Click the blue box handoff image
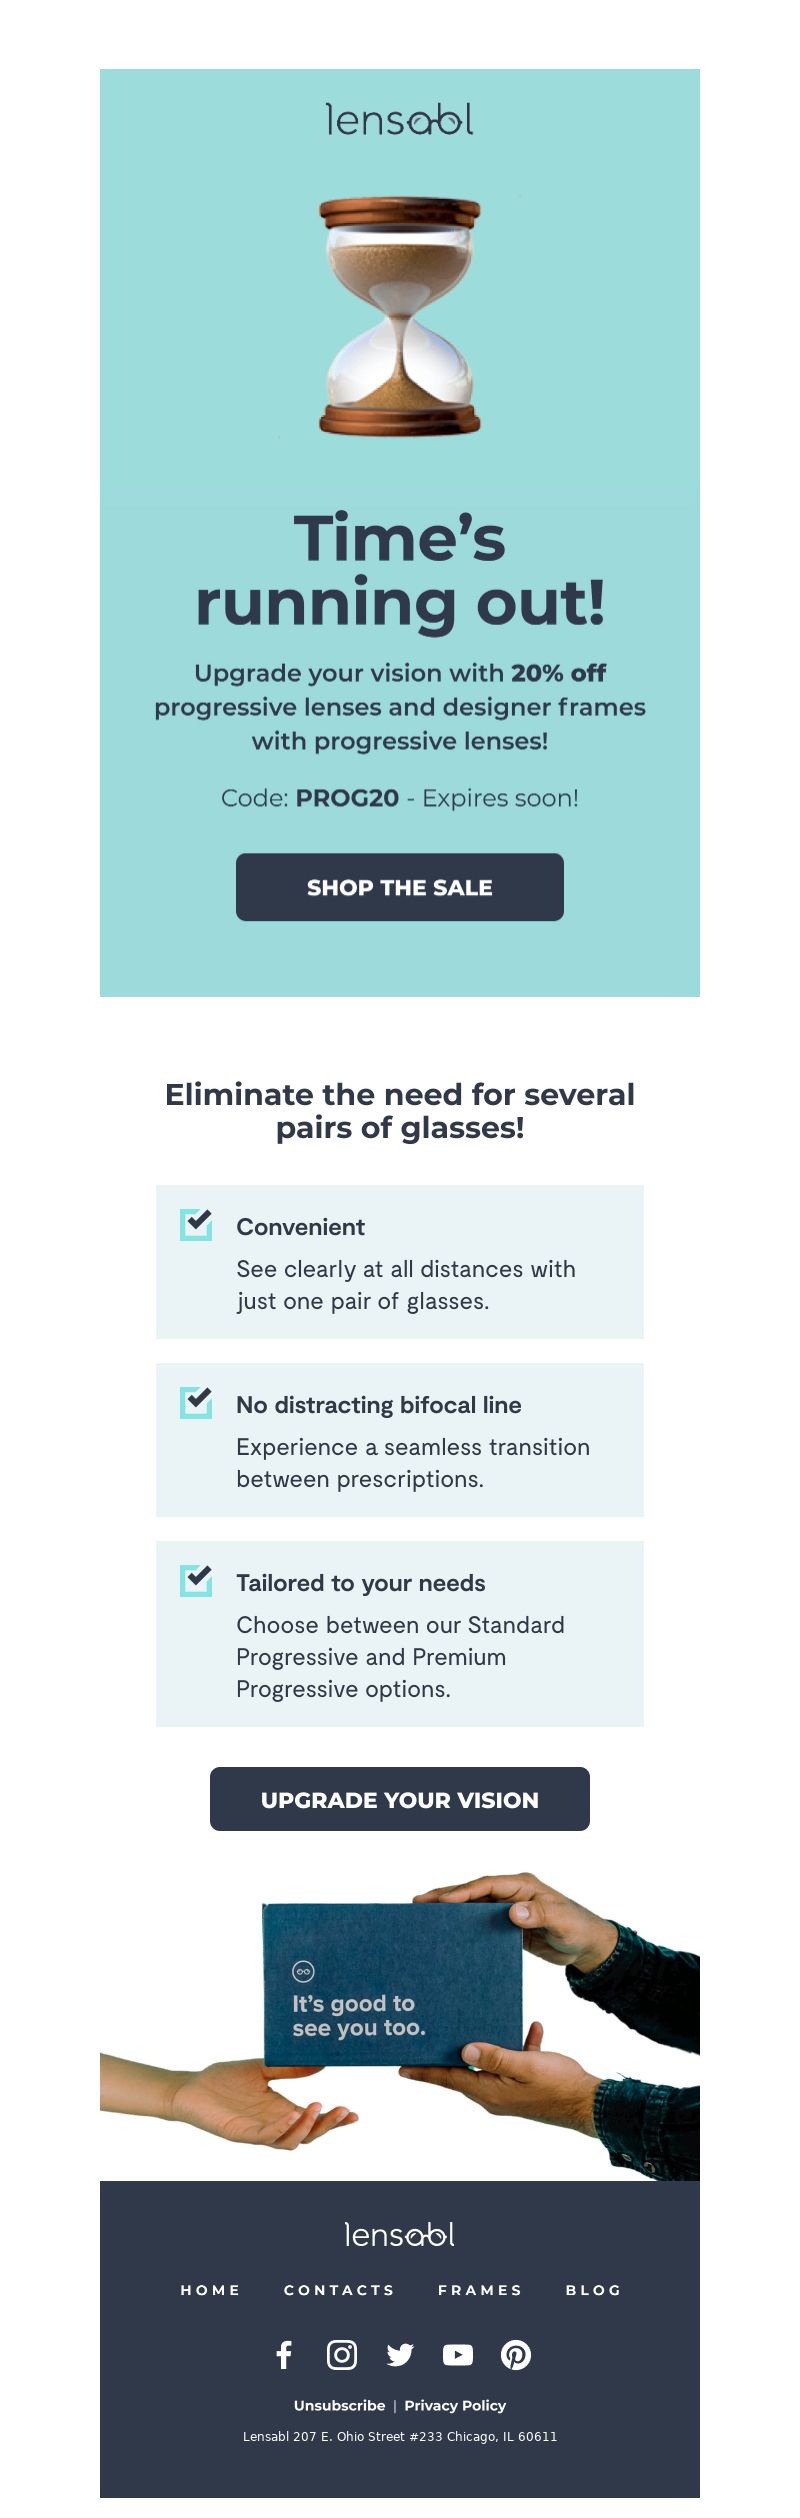Image resolution: width=800 pixels, height=2518 pixels. pos(400,2025)
